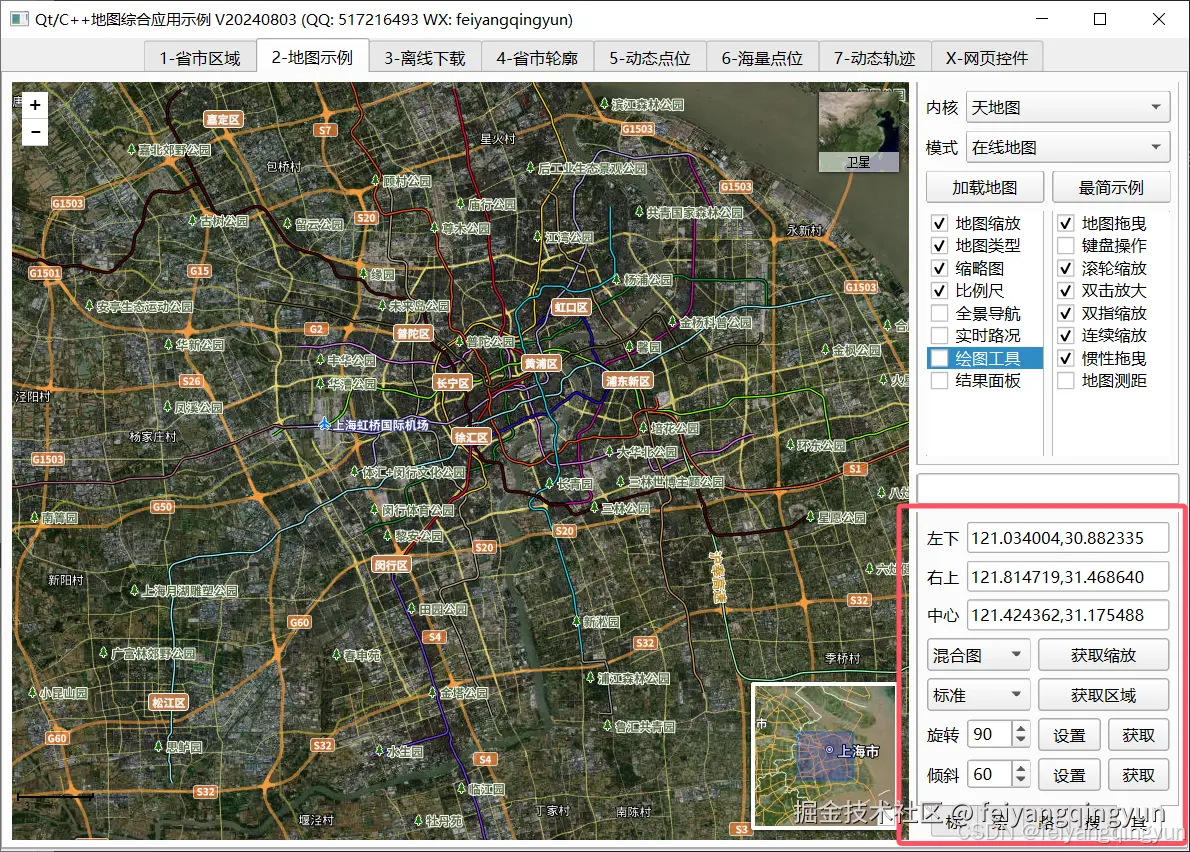Click the map zoom in plus button
Screen dimensions: 1190x852
click(35, 105)
